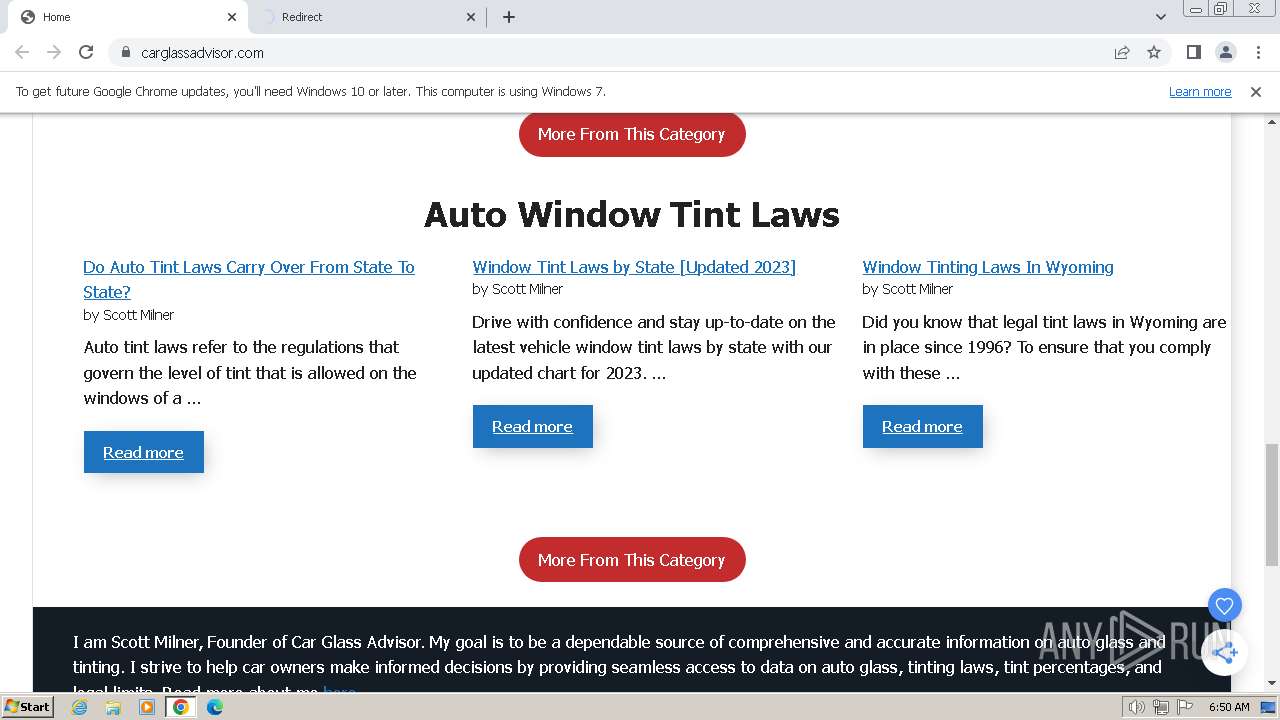Click the browser forward arrow
The height and width of the screenshot is (720, 1280).
54,52
